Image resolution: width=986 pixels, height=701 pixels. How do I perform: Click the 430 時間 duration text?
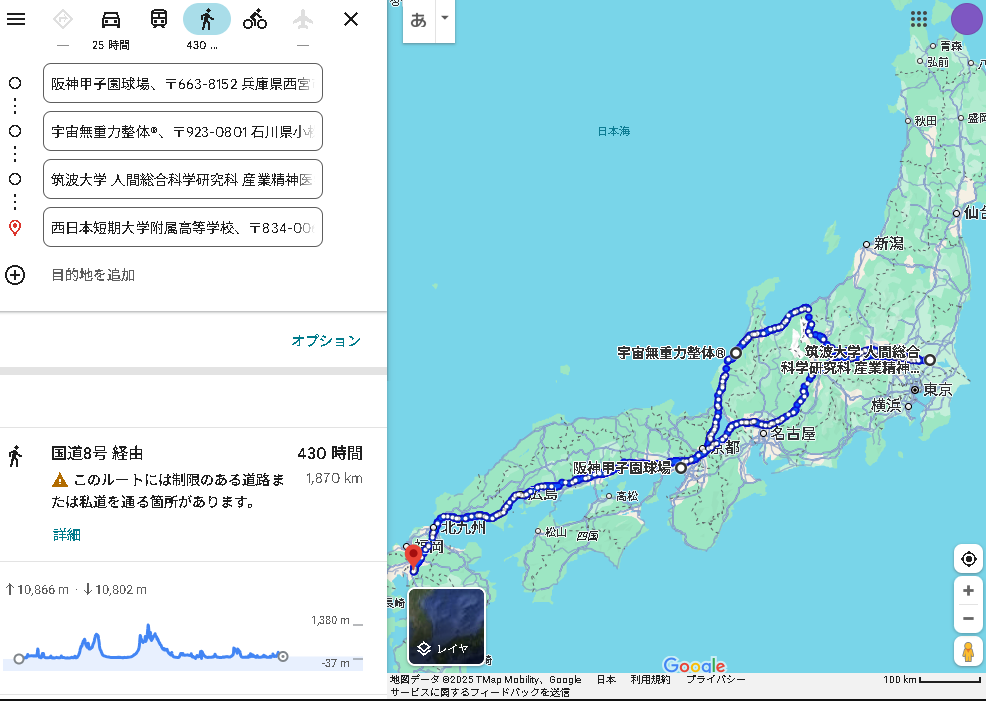(330, 453)
